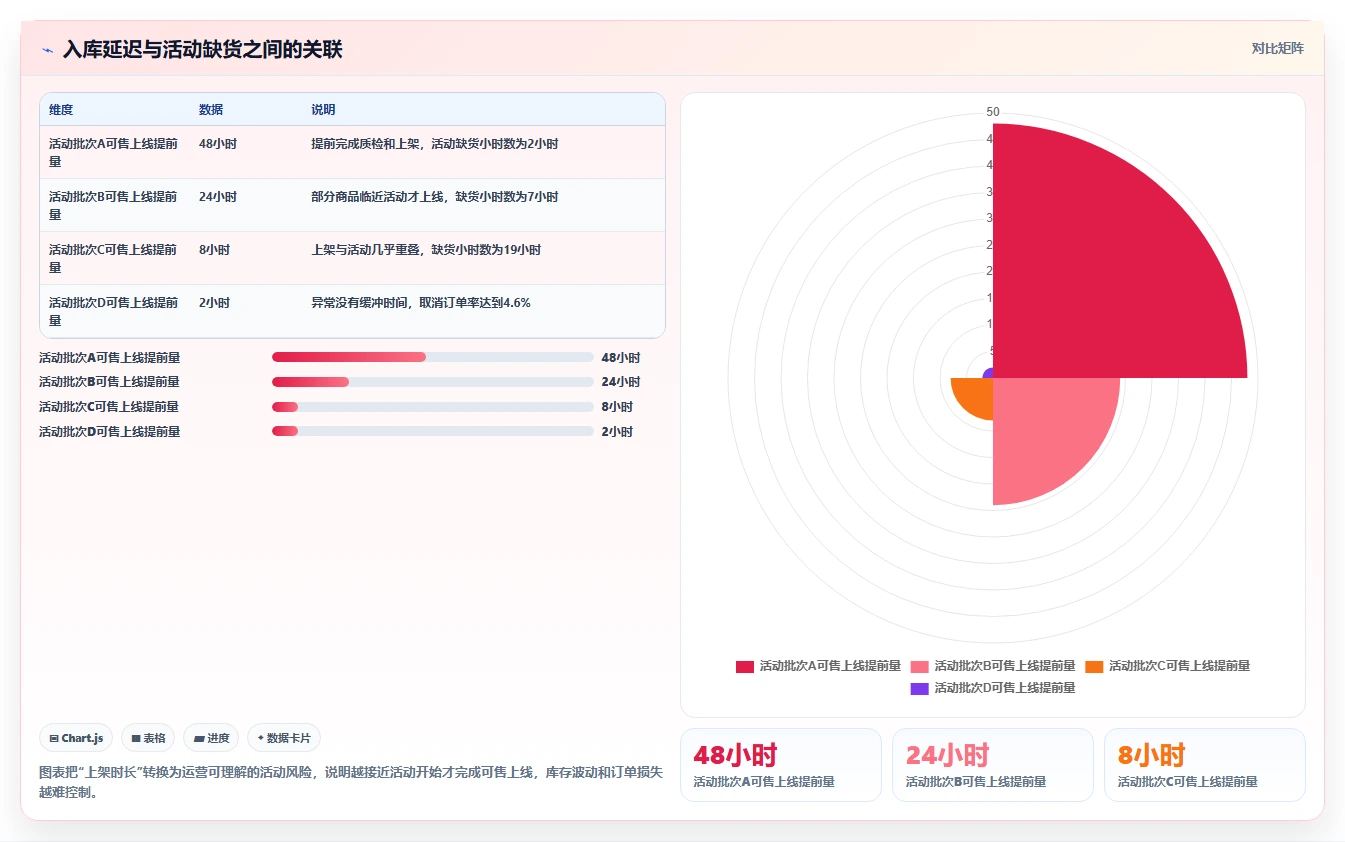Screen dimensions: 1345x842
Task: Click table cell 24小时
Action: click(218, 197)
